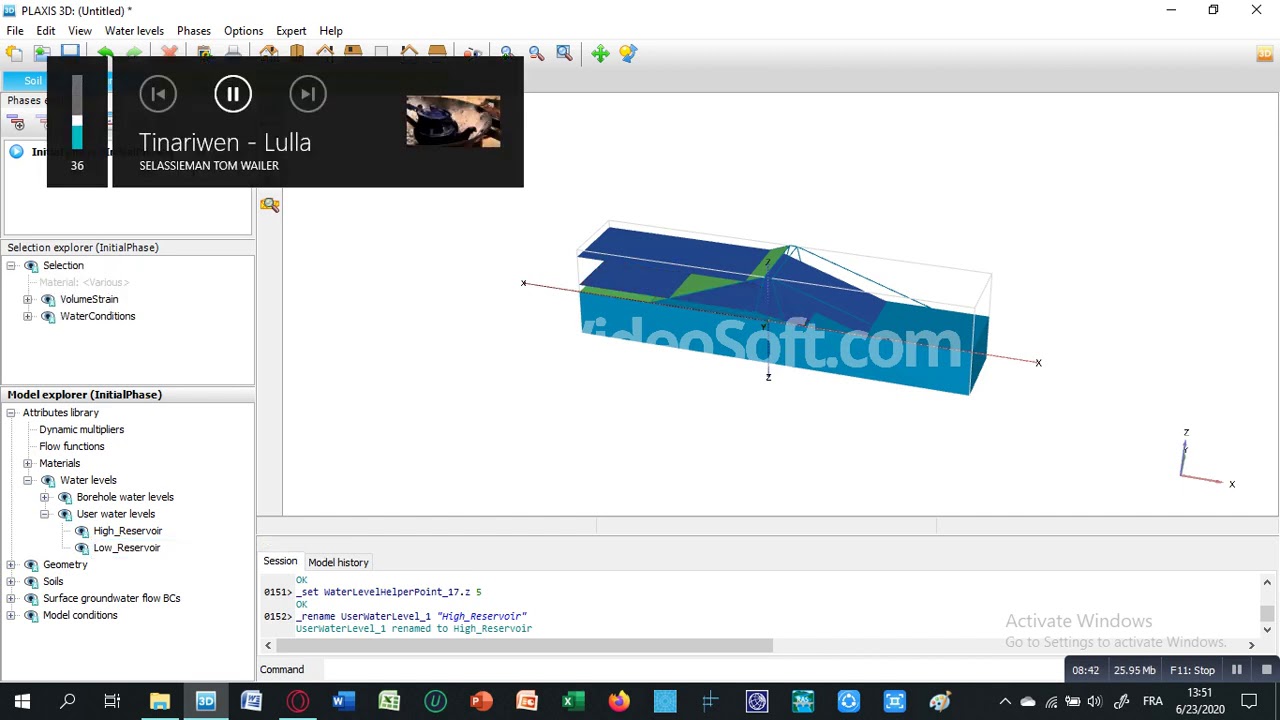The width and height of the screenshot is (1280, 720).
Task: Open the PLAXIS 3D taskbar icon
Action: click(x=205, y=701)
